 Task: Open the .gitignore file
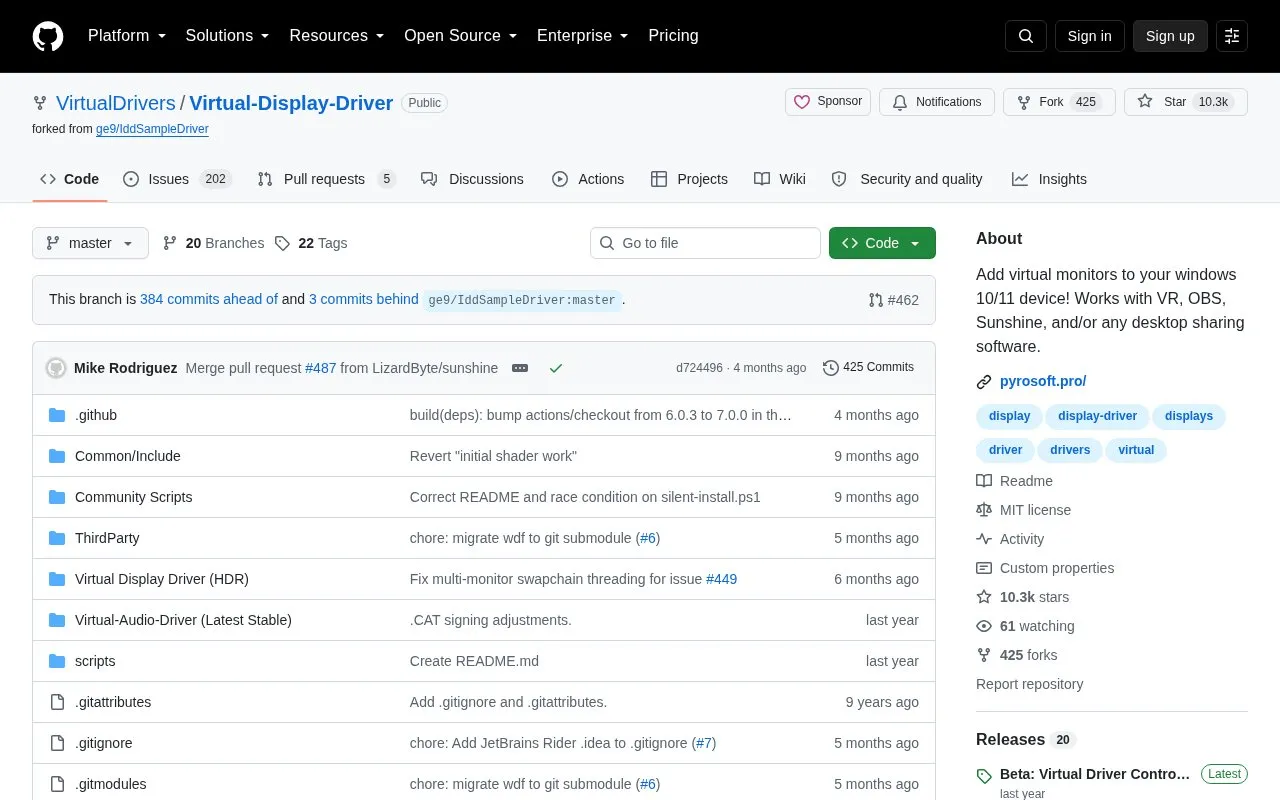[104, 743]
